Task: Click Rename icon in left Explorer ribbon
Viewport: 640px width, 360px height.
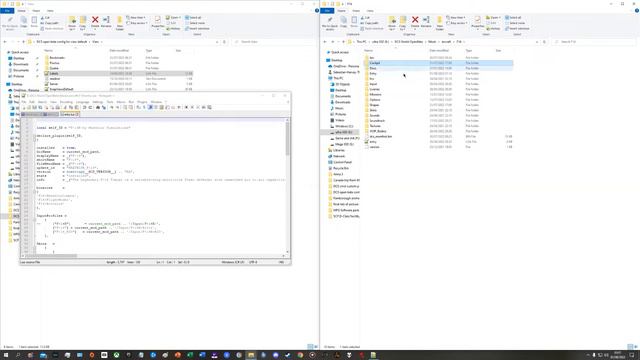Action: click(106, 22)
